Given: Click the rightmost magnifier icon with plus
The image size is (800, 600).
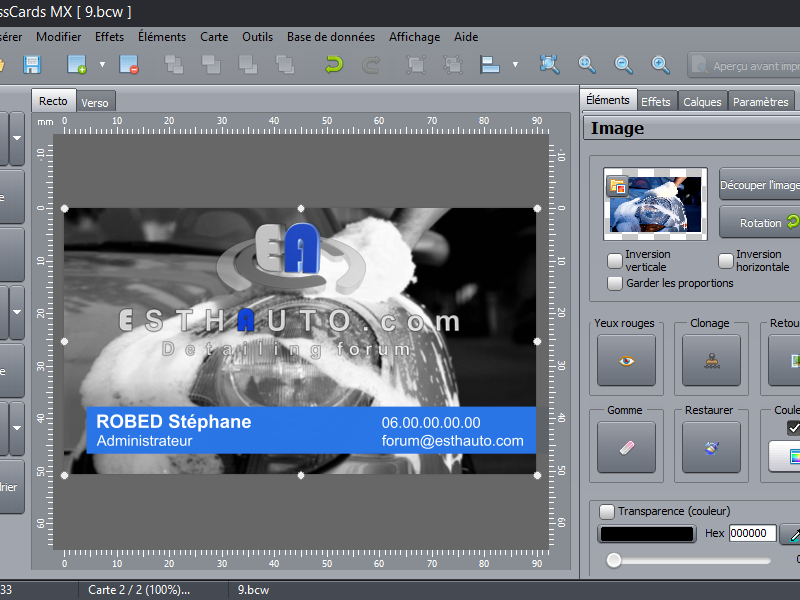Looking at the screenshot, I should (661, 65).
